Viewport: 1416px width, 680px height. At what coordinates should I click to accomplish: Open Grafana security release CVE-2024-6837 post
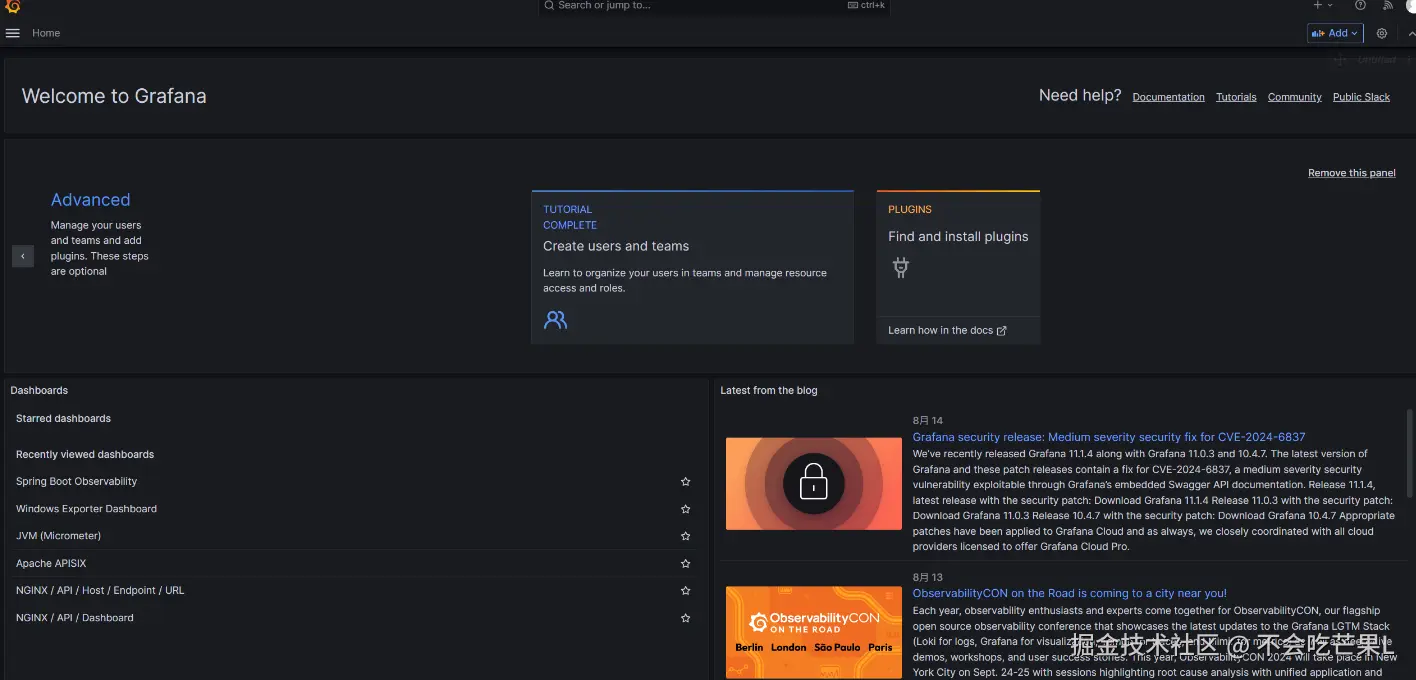coord(1108,437)
